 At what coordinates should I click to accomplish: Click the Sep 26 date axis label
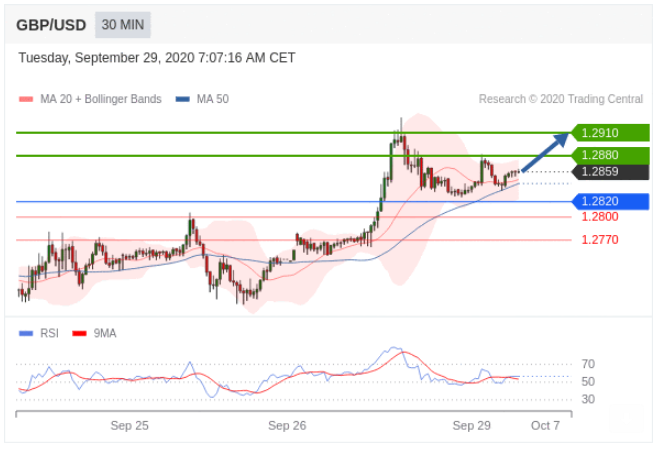coord(287,426)
